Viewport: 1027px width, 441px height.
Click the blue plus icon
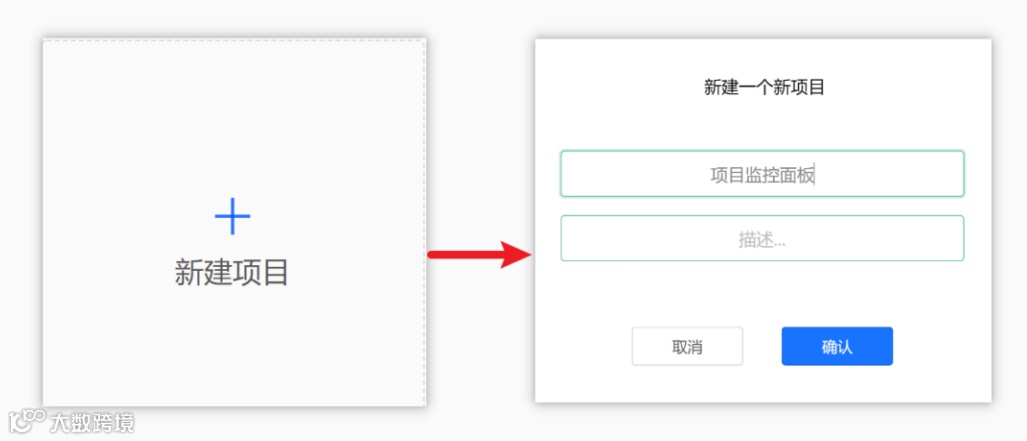point(233,216)
